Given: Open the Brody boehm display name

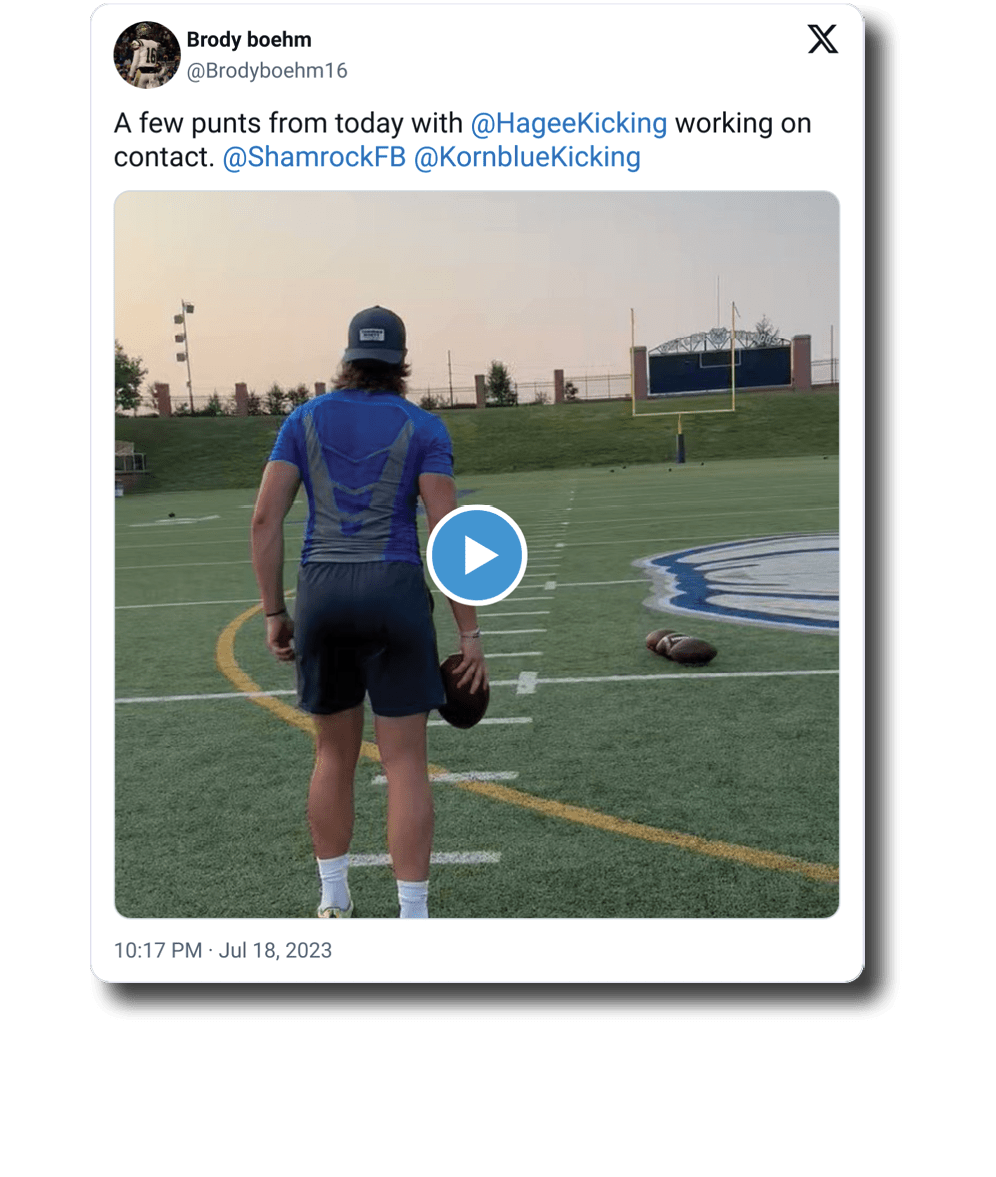Looking at the screenshot, I should [249, 40].
